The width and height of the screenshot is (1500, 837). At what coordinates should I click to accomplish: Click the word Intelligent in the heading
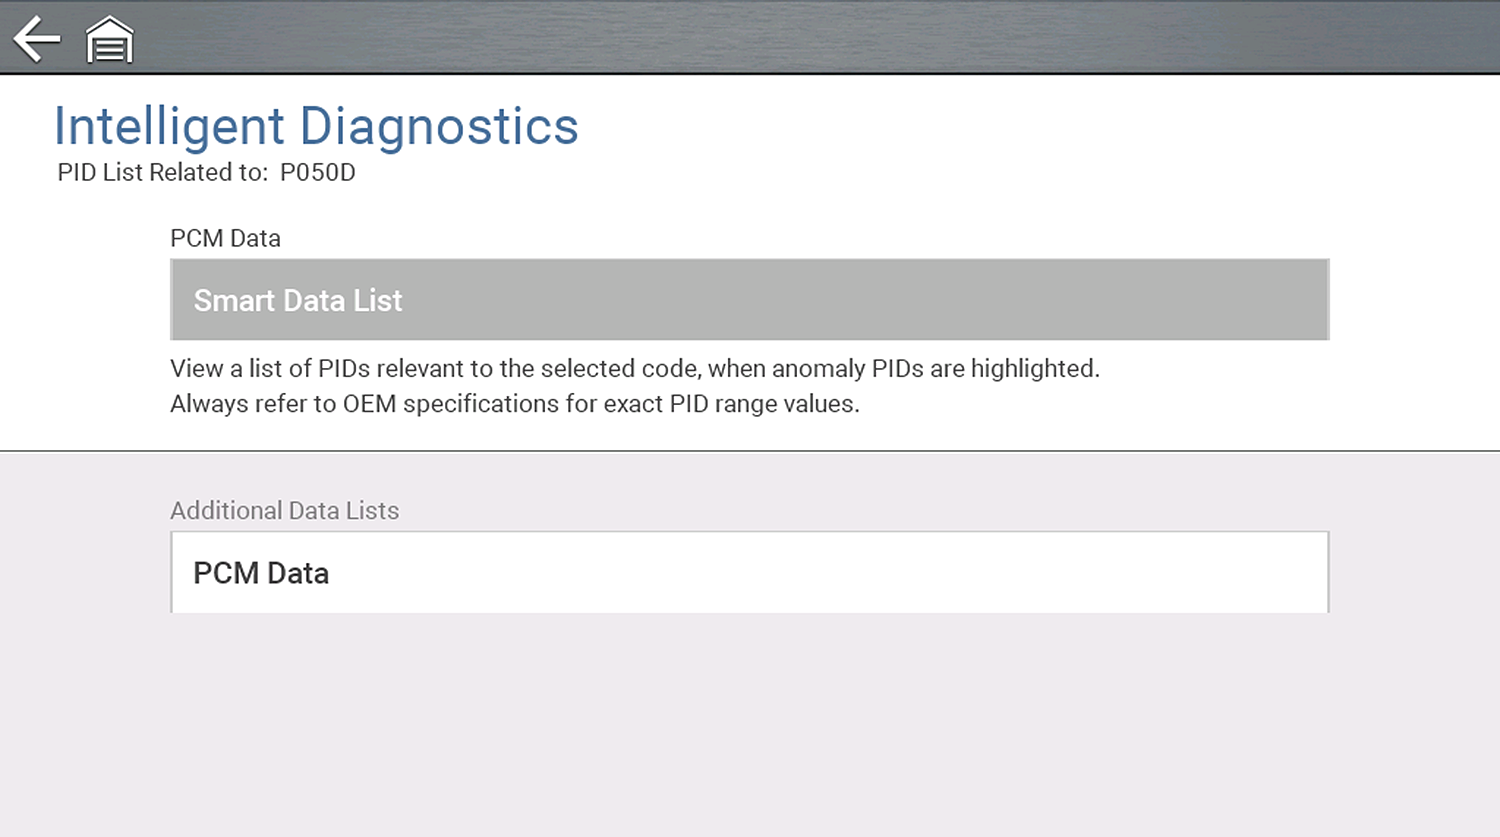[169, 127]
